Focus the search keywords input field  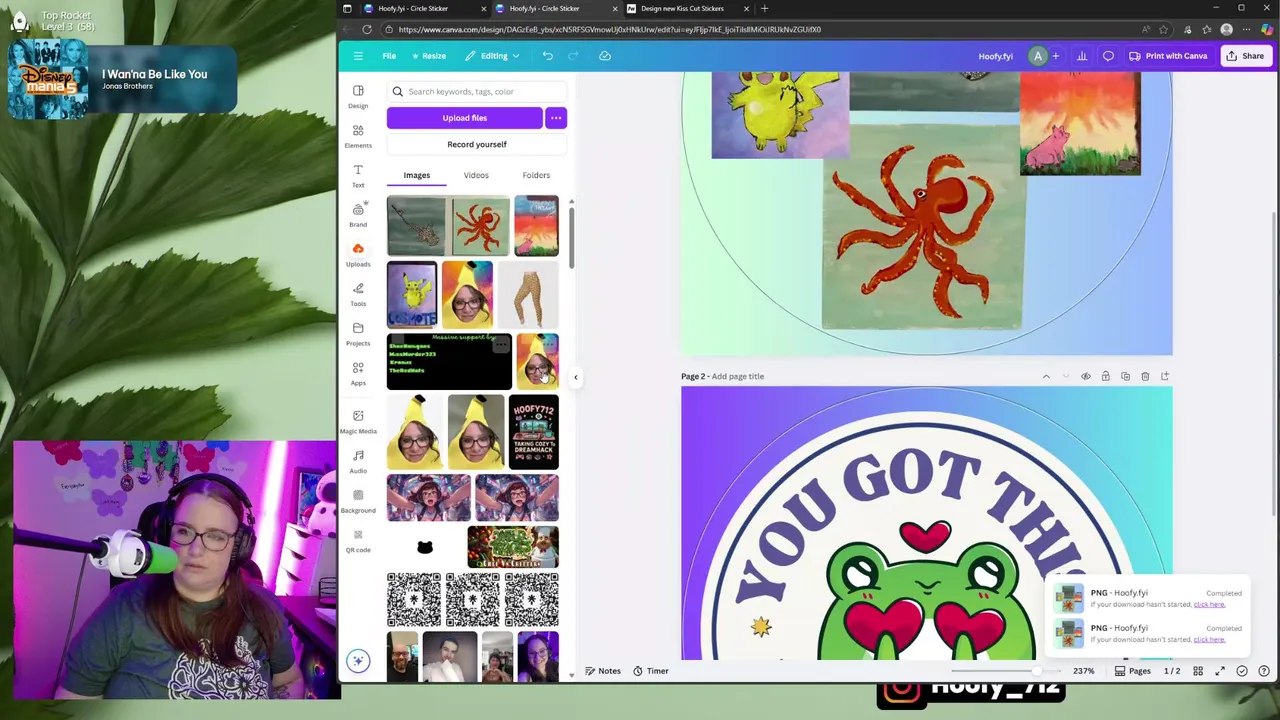tap(477, 92)
